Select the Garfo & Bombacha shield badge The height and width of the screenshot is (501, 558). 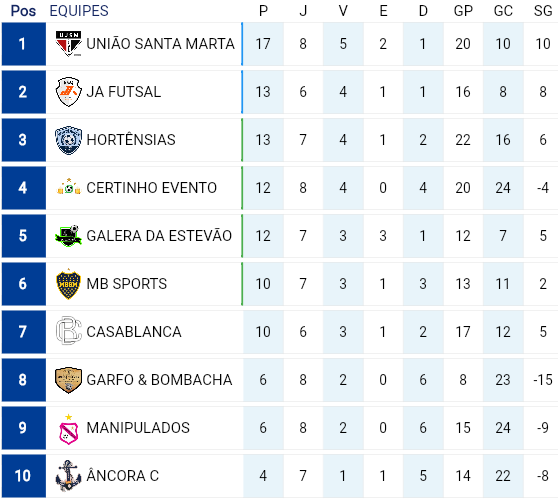[69, 380]
